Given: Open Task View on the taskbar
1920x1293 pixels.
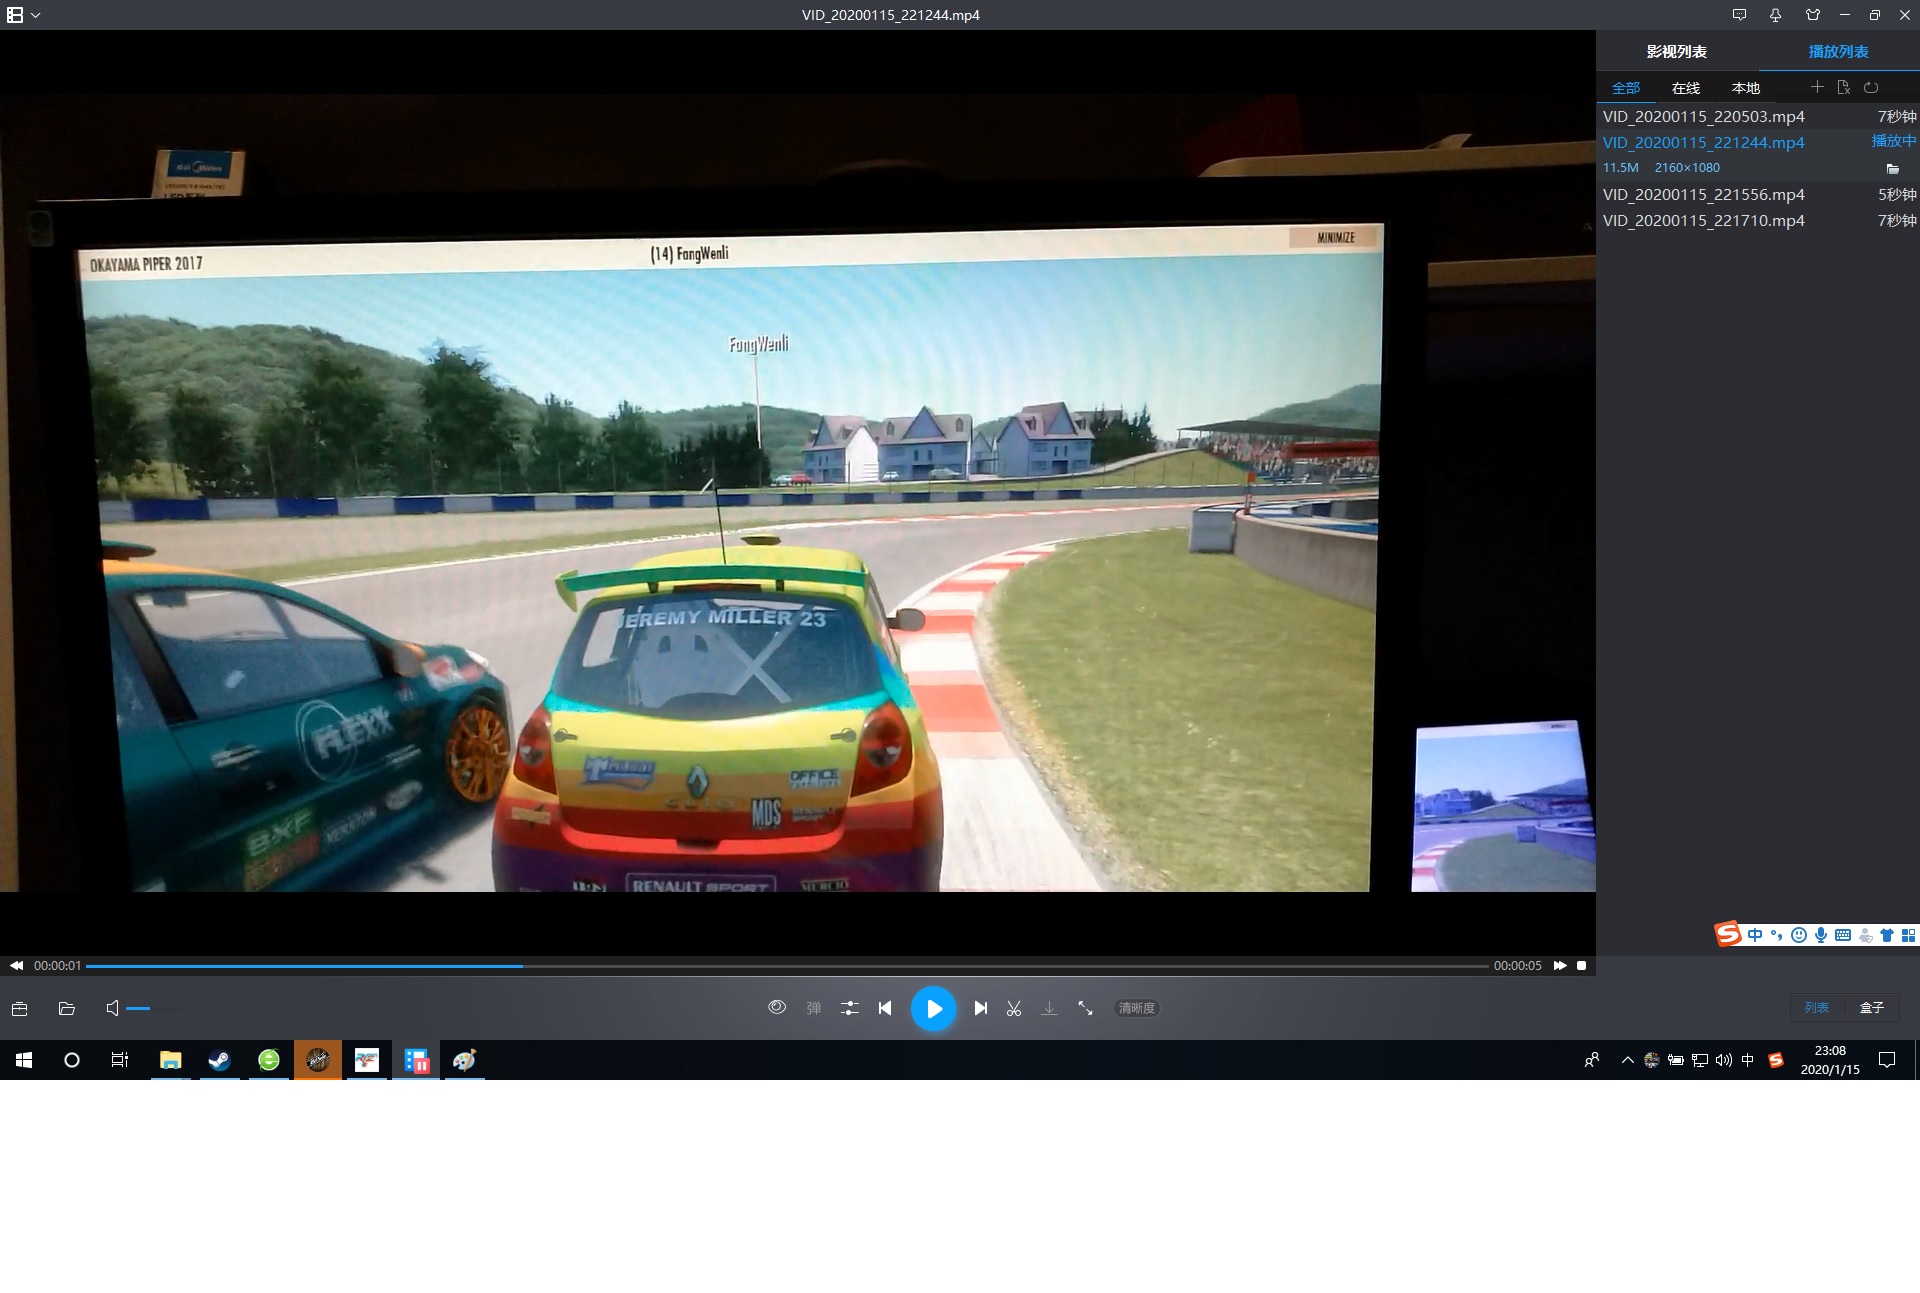Looking at the screenshot, I should (x=120, y=1060).
